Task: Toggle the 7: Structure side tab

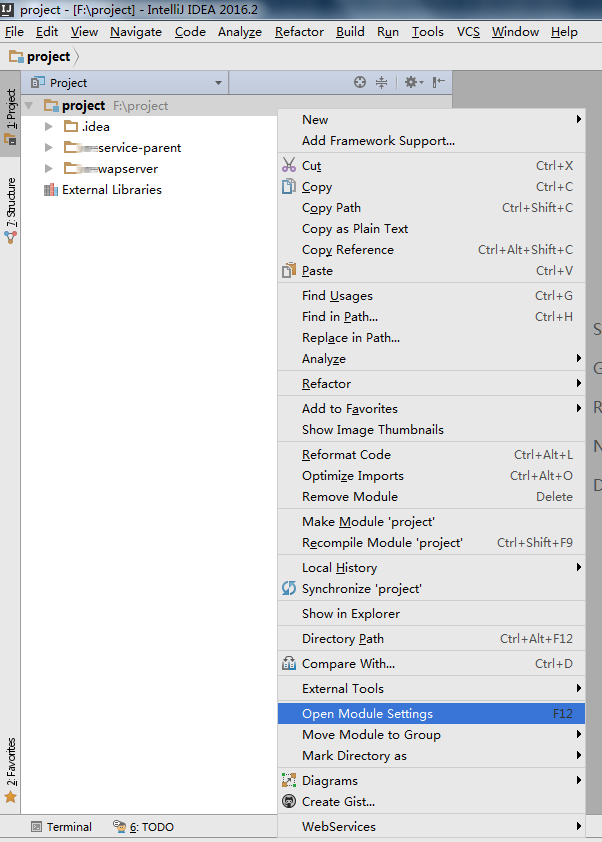Action: (10, 210)
